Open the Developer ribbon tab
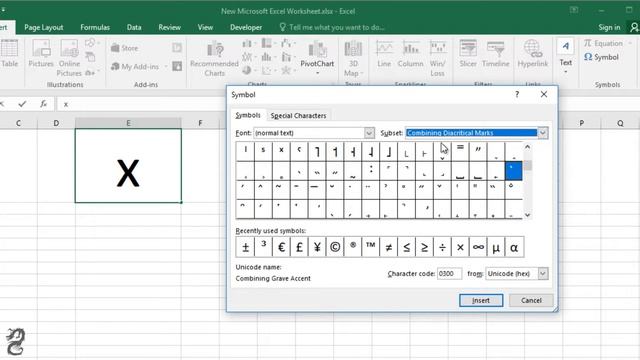This screenshot has height=360, width=640. tap(246, 27)
